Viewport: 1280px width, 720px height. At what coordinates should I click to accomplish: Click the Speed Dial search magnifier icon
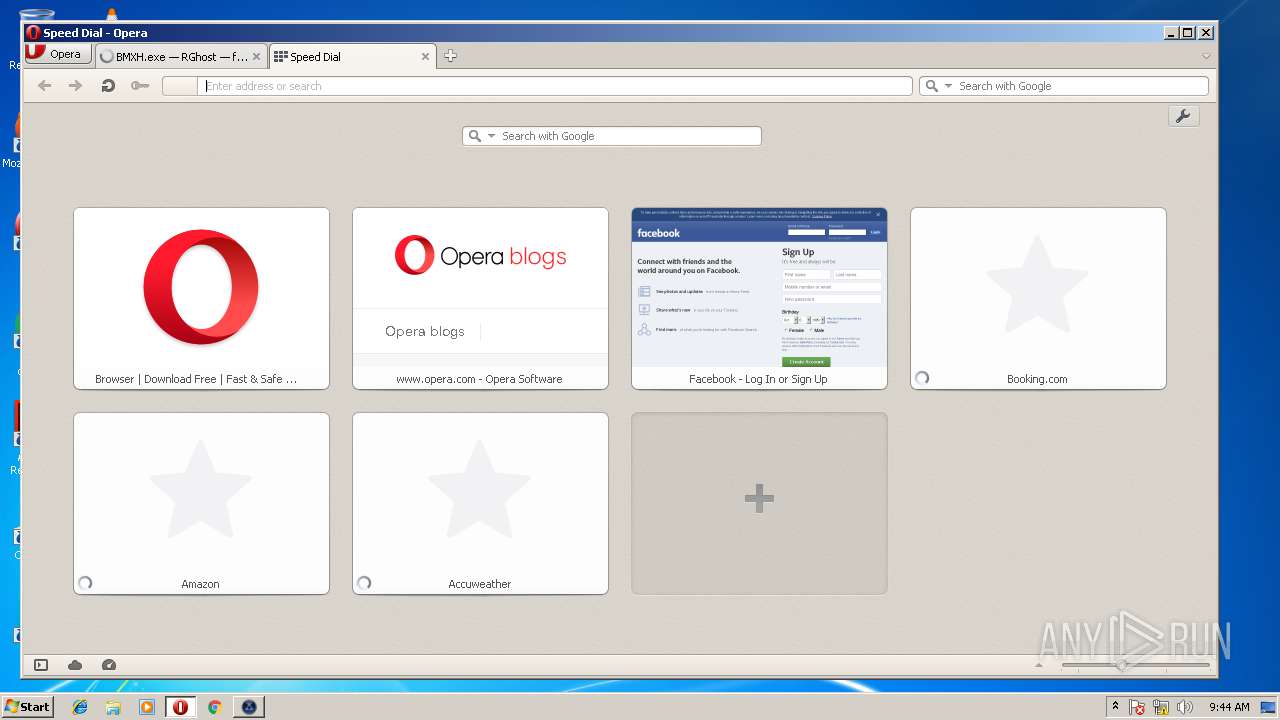point(475,136)
